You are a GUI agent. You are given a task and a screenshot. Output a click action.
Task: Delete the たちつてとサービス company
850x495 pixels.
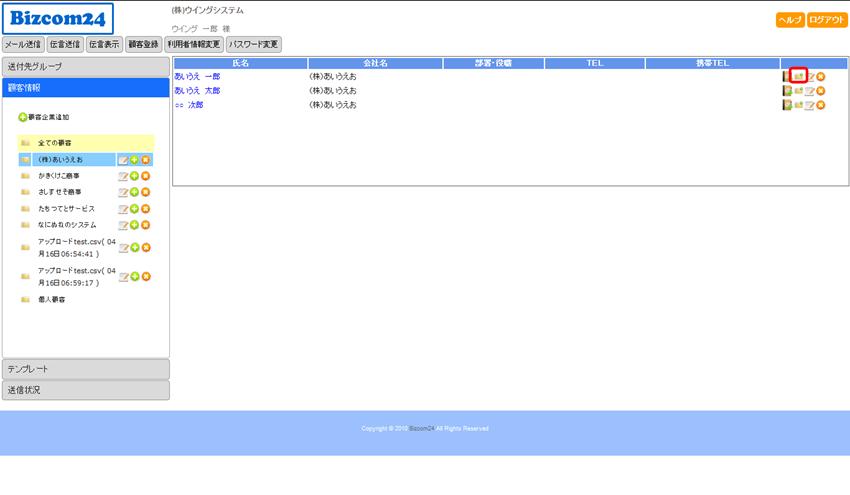[x=145, y=209]
